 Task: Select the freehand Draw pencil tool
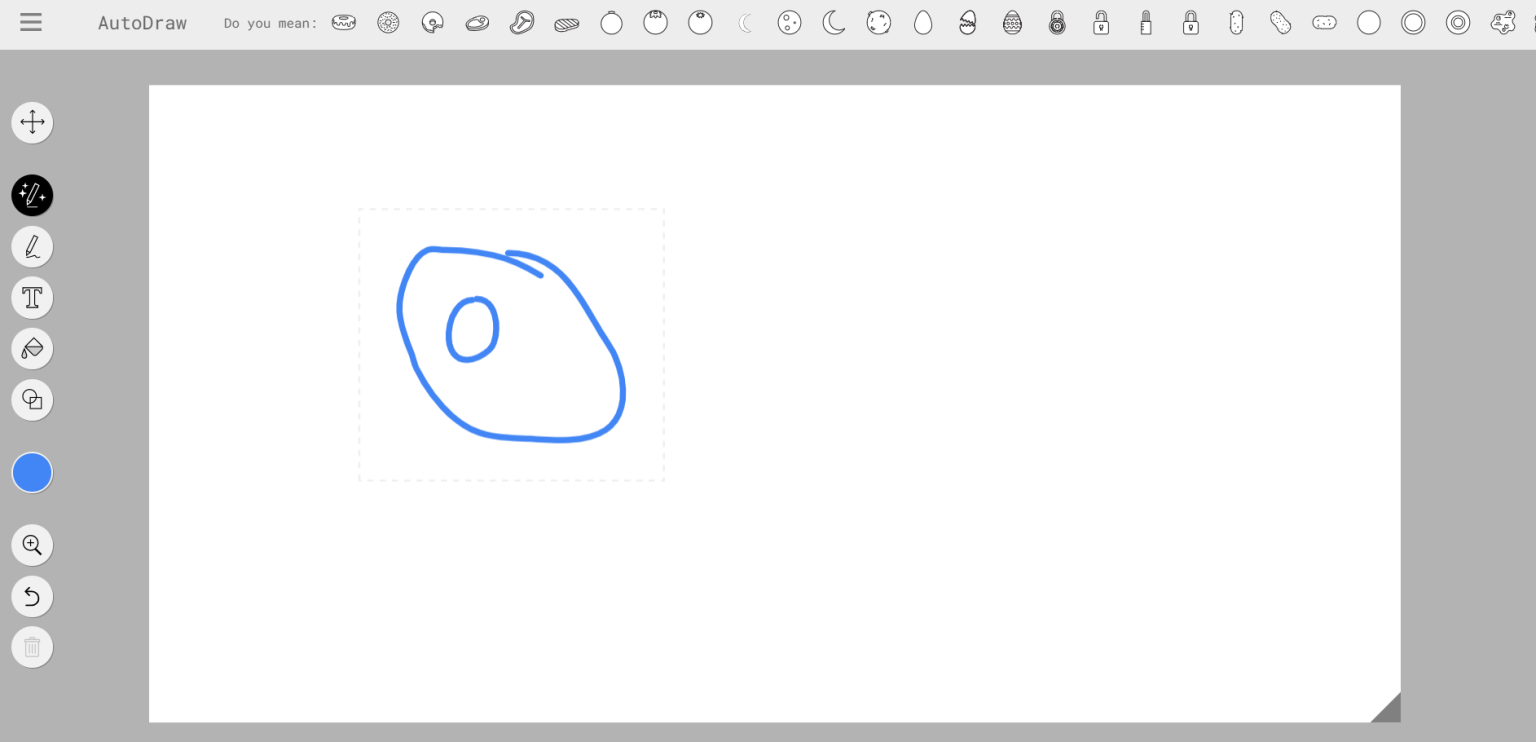pyautogui.click(x=32, y=246)
